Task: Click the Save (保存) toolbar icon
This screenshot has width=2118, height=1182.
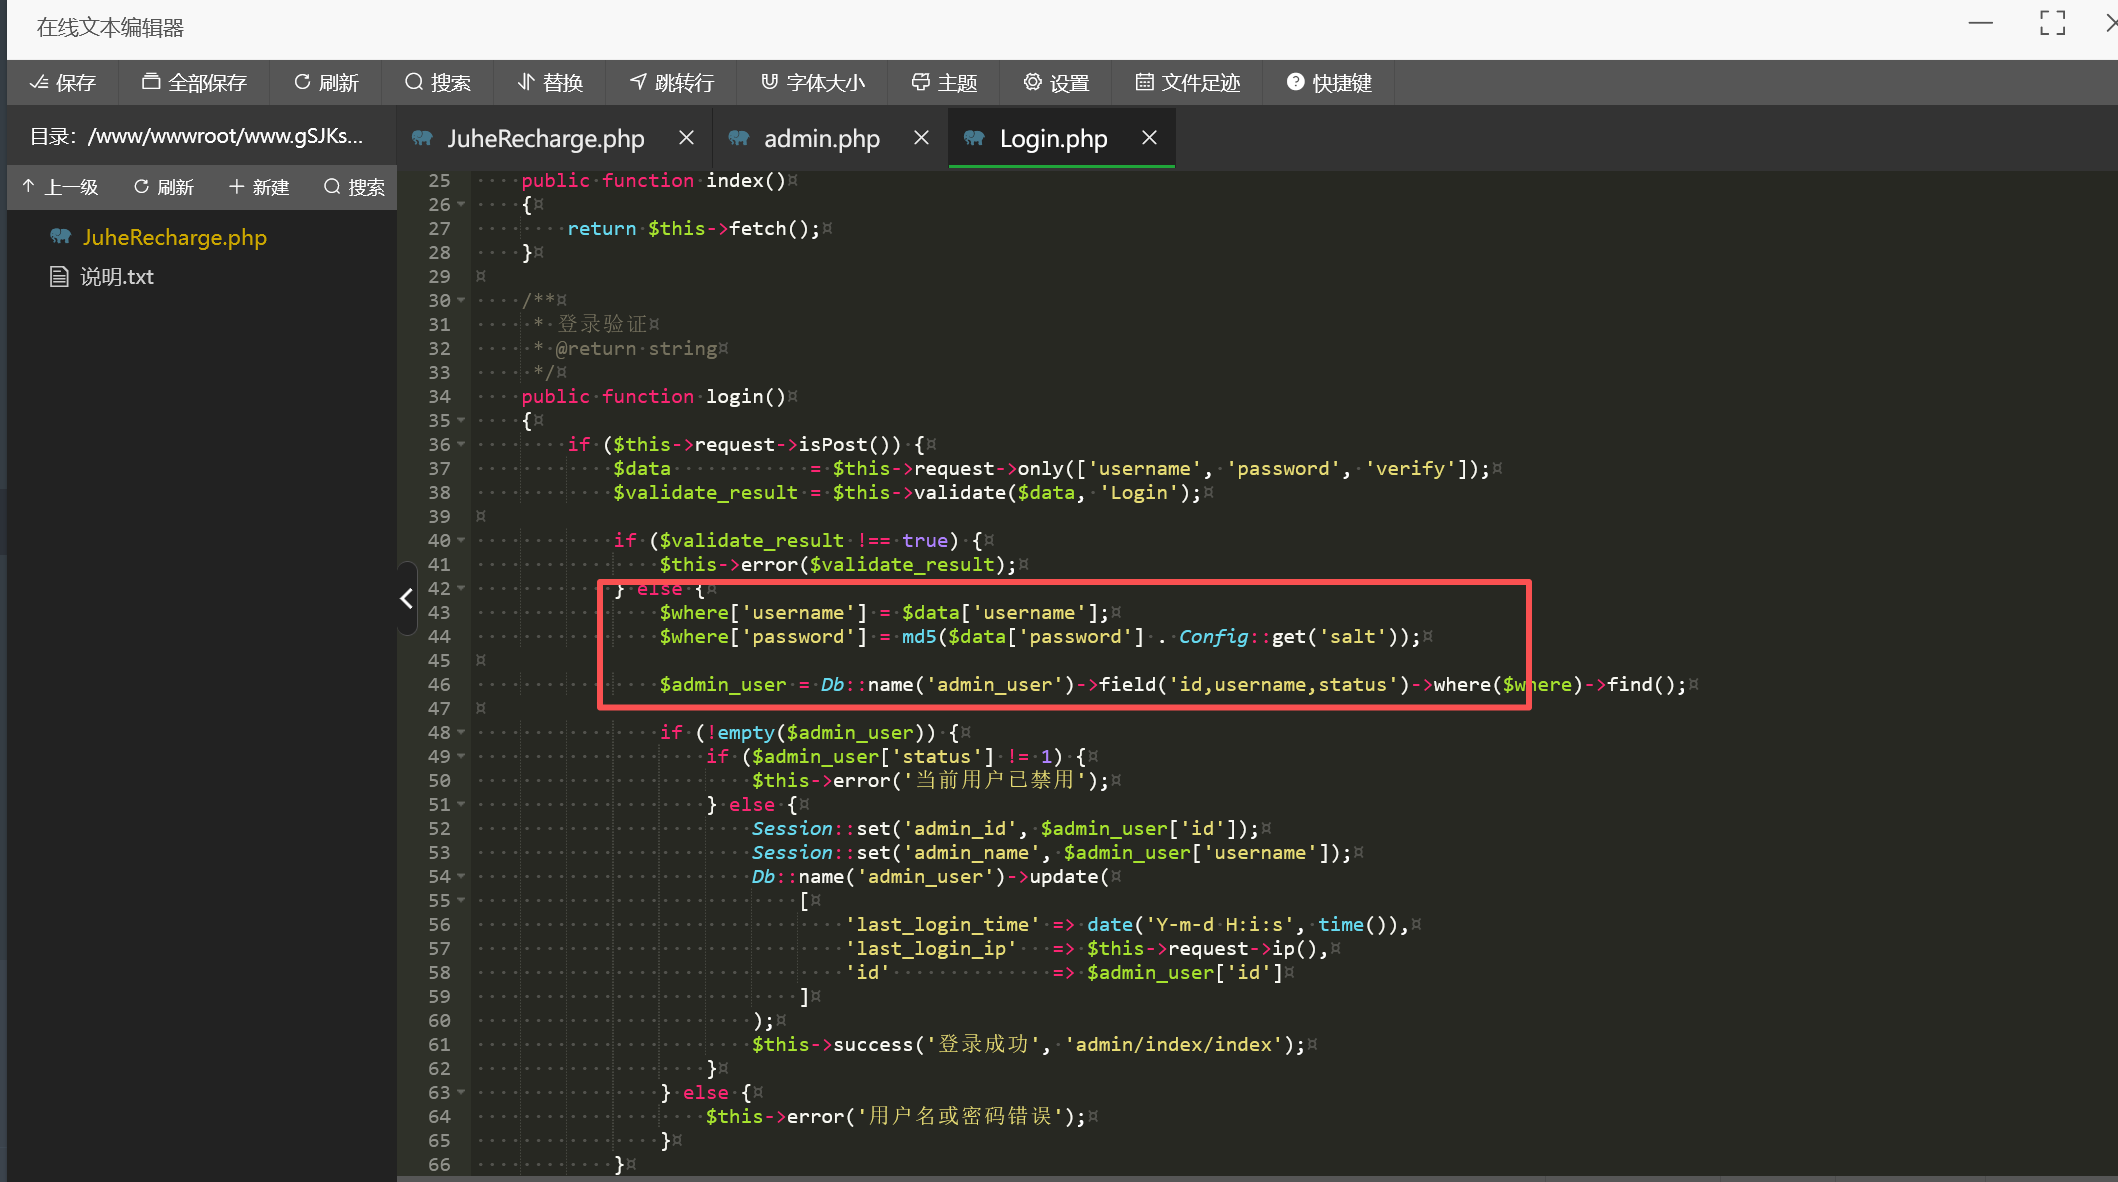Action: pyautogui.click(x=62, y=83)
